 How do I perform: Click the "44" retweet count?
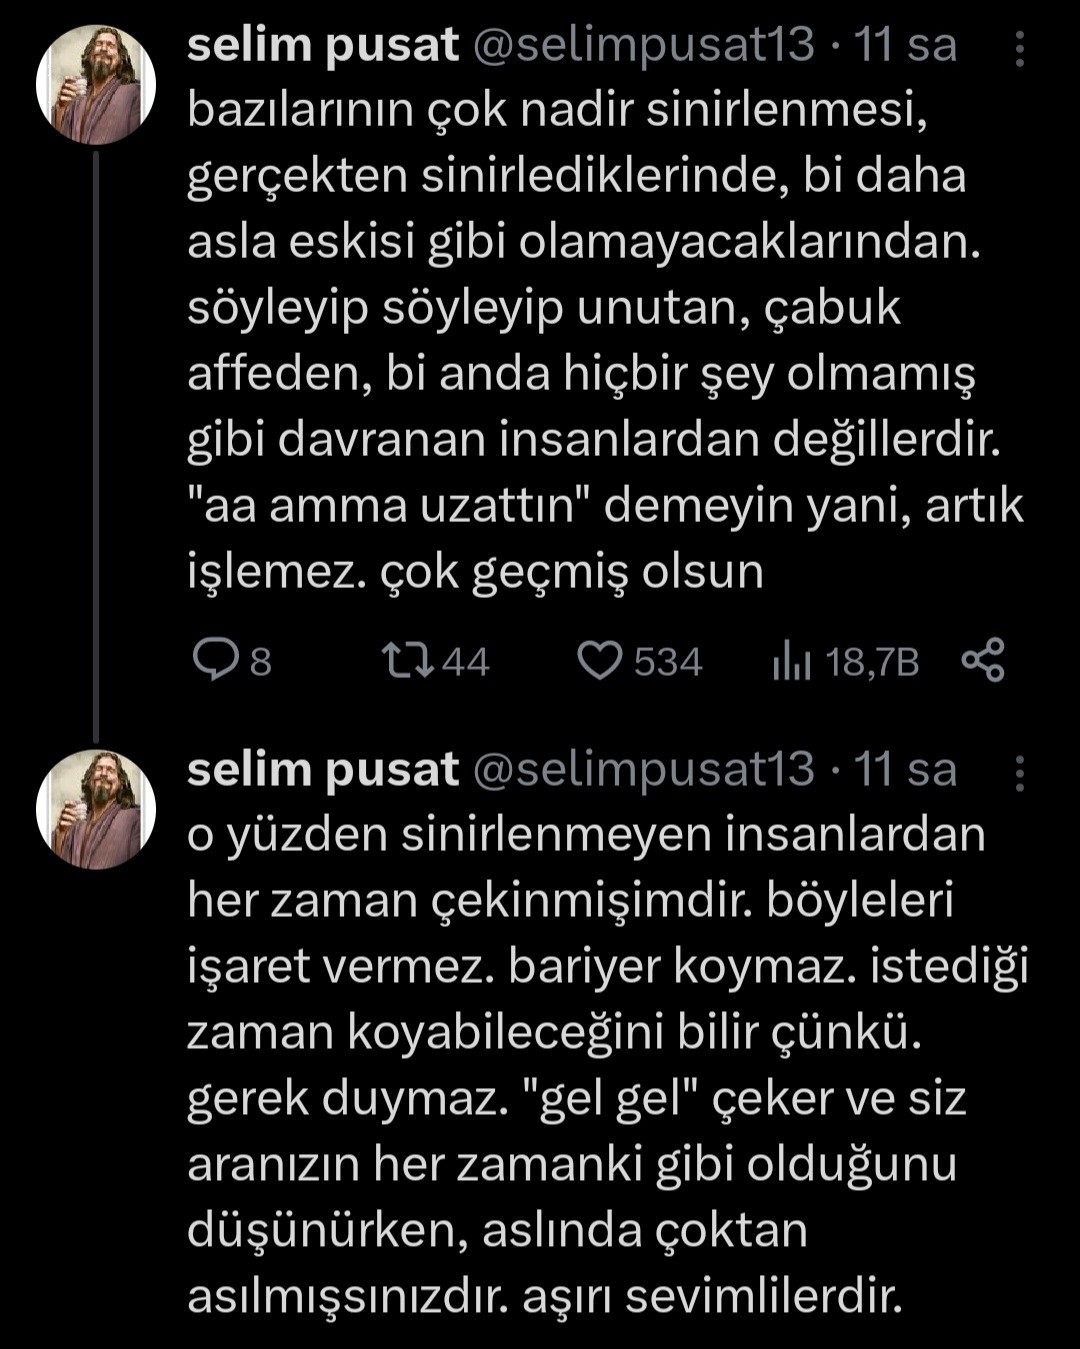[465, 662]
